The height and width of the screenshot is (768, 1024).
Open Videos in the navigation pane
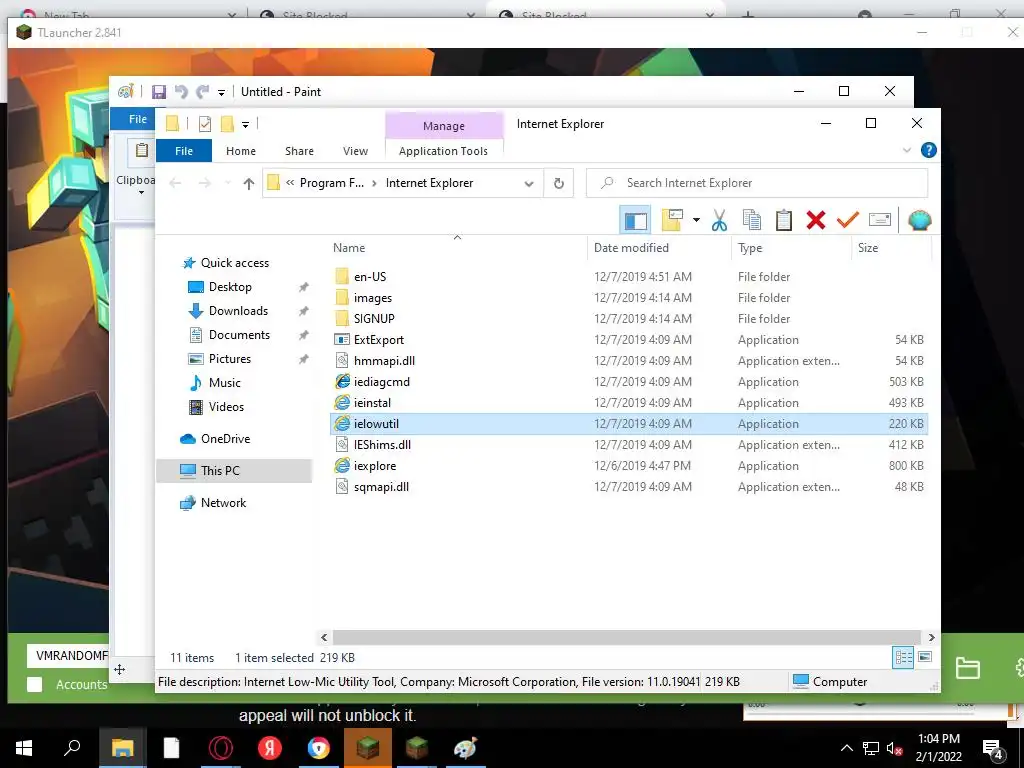pyautogui.click(x=226, y=407)
